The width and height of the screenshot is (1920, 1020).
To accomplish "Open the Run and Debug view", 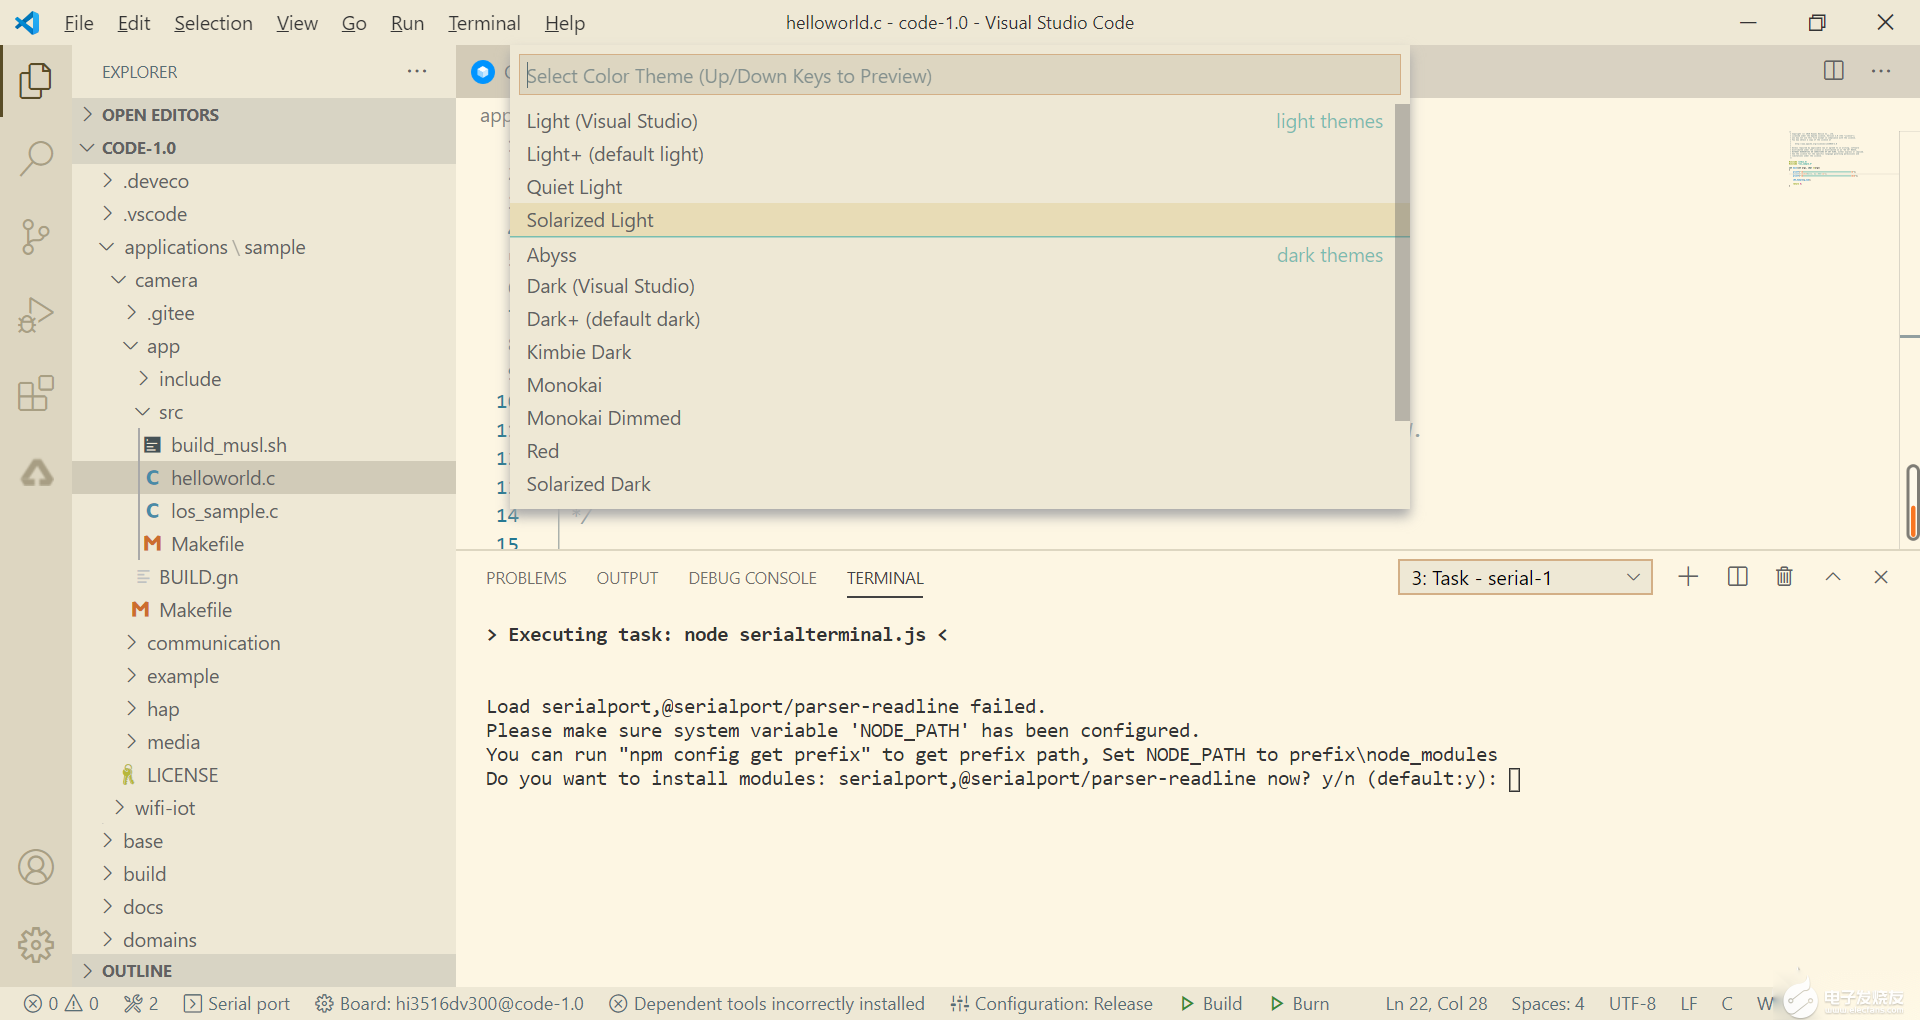I will tap(36, 315).
